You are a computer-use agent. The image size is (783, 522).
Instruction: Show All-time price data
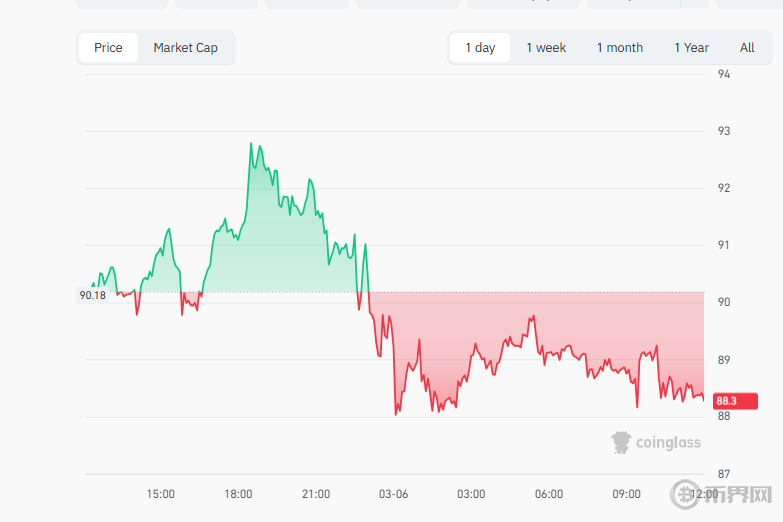pyautogui.click(x=747, y=48)
